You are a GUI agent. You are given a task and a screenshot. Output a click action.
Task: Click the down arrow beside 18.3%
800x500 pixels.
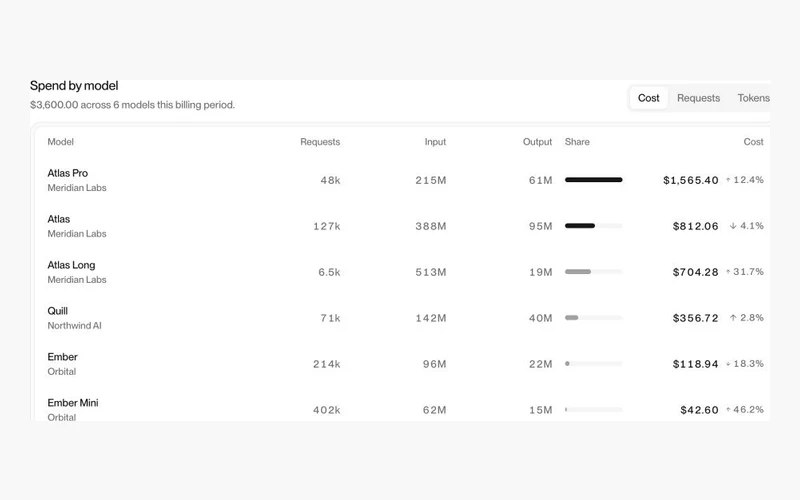728,364
